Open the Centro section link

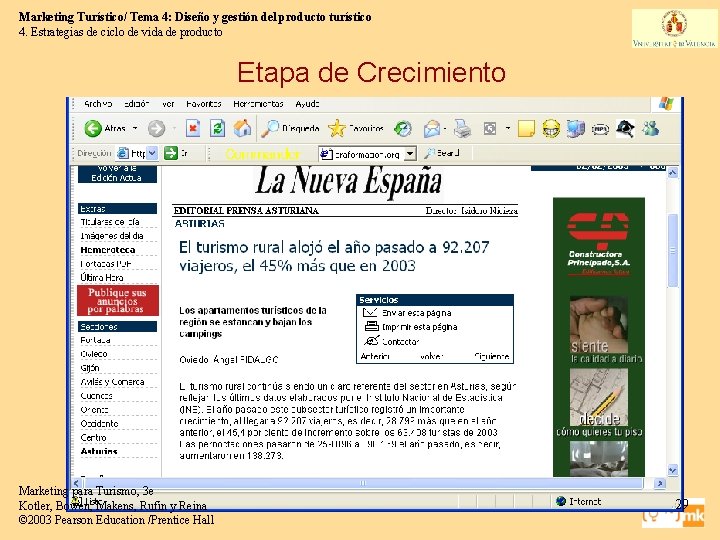[x=93, y=438]
